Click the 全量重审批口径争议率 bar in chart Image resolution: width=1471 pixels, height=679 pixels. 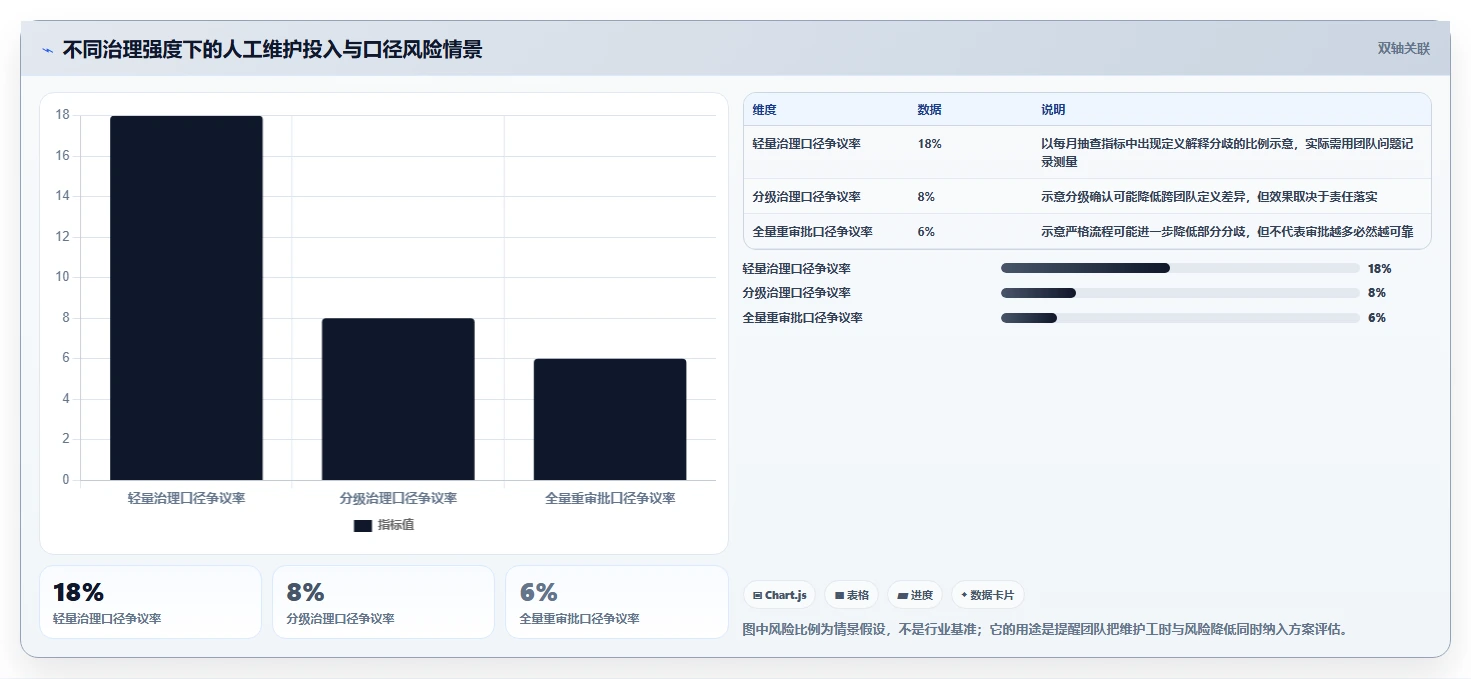(610, 419)
